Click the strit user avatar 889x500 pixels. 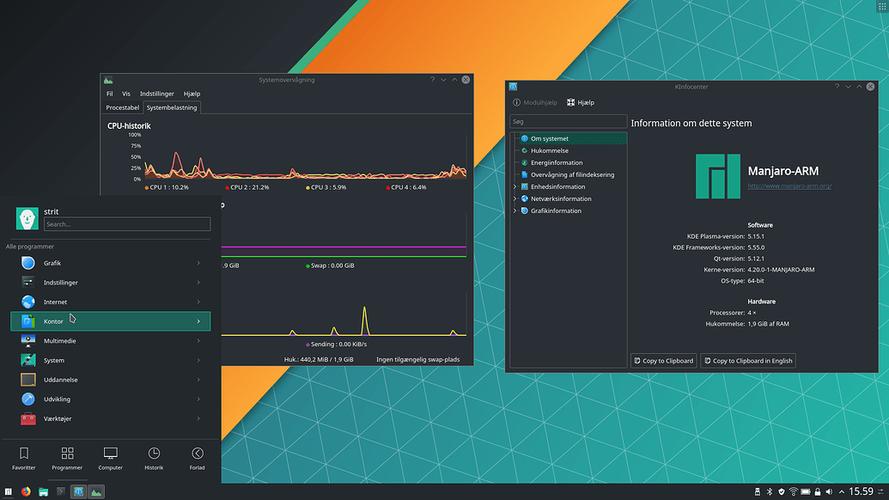coord(27,218)
